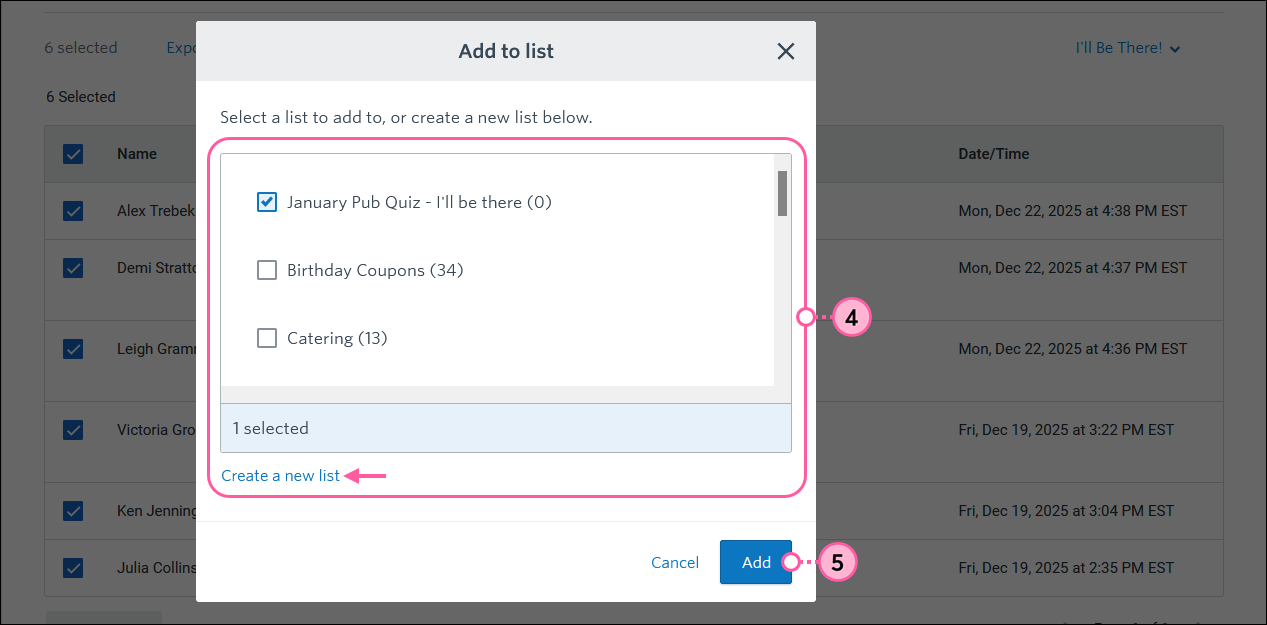Check the Birthday Coupons list
Image resolution: width=1267 pixels, height=625 pixels.
point(267,269)
